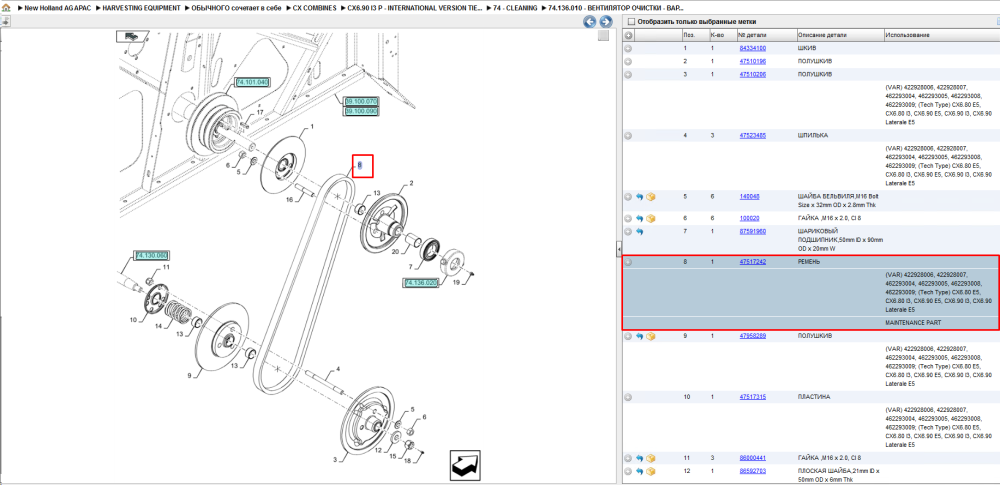Click yellow box icon for part 88592783
The image size is (1000, 485).
(651, 471)
